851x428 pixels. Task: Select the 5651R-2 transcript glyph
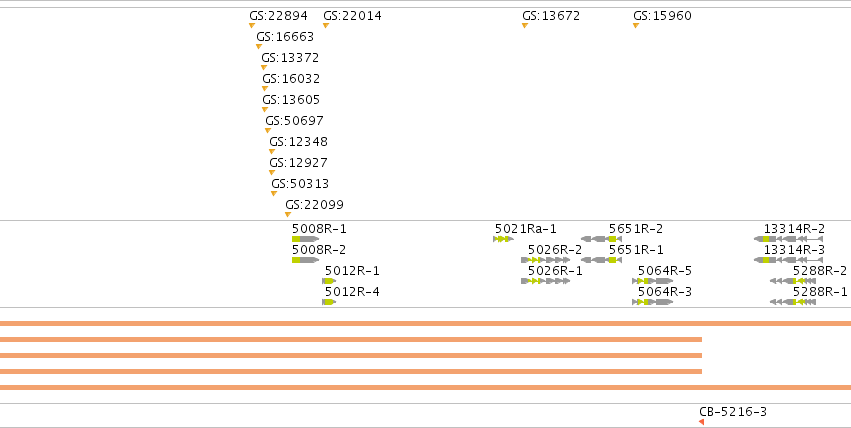(x=599, y=239)
